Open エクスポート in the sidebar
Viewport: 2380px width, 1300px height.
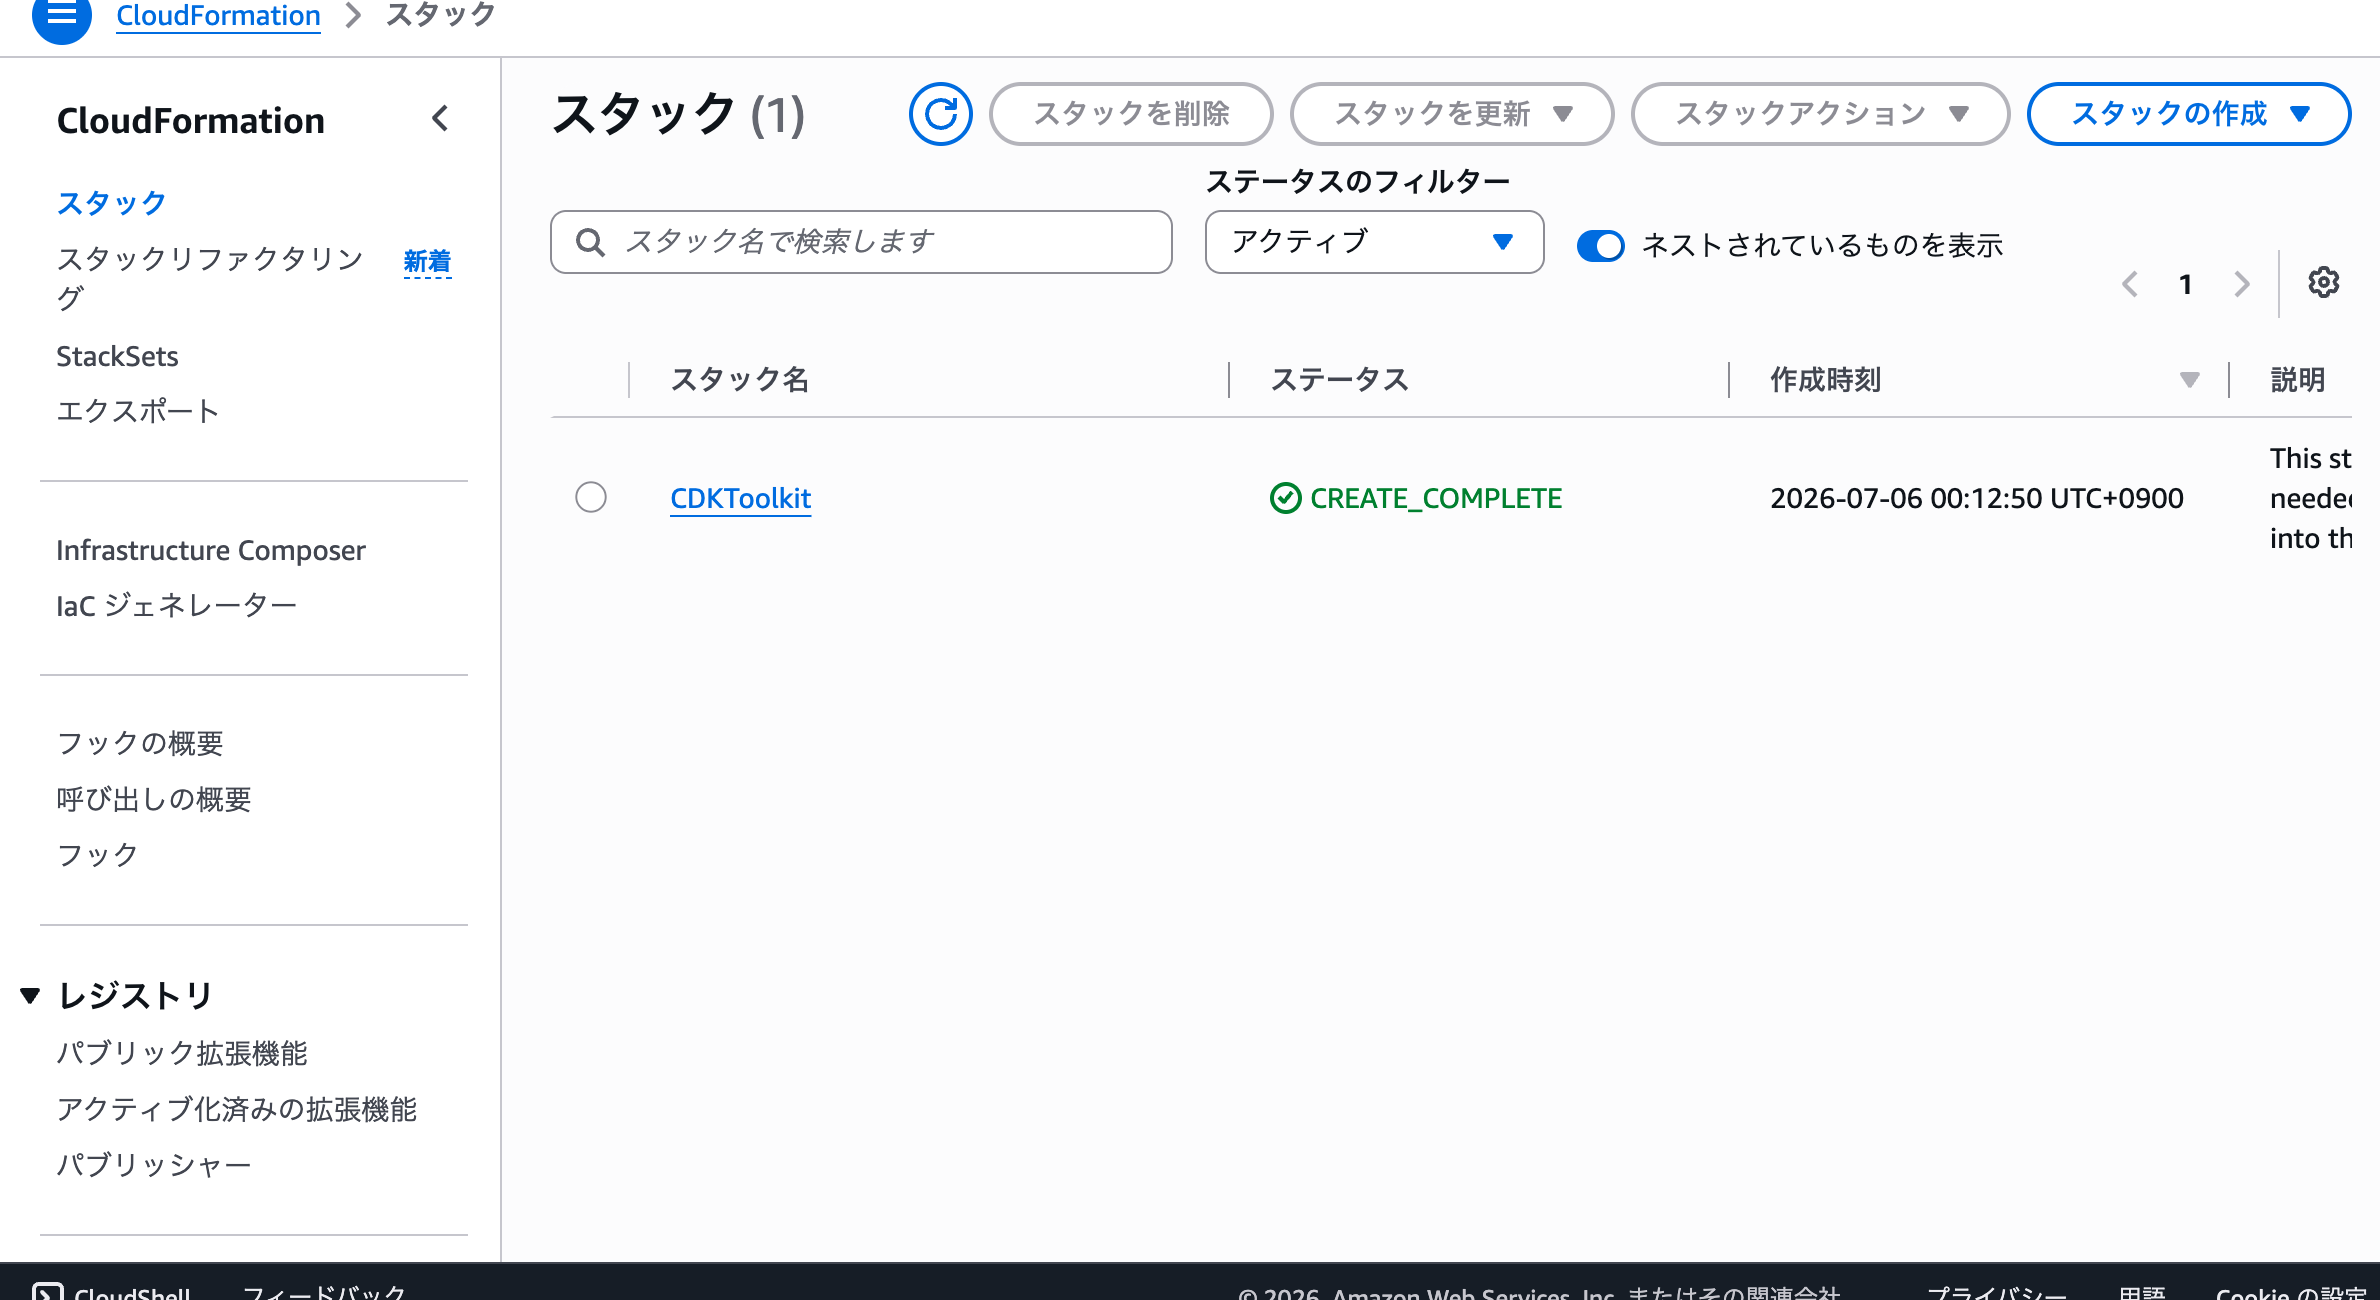[138, 411]
